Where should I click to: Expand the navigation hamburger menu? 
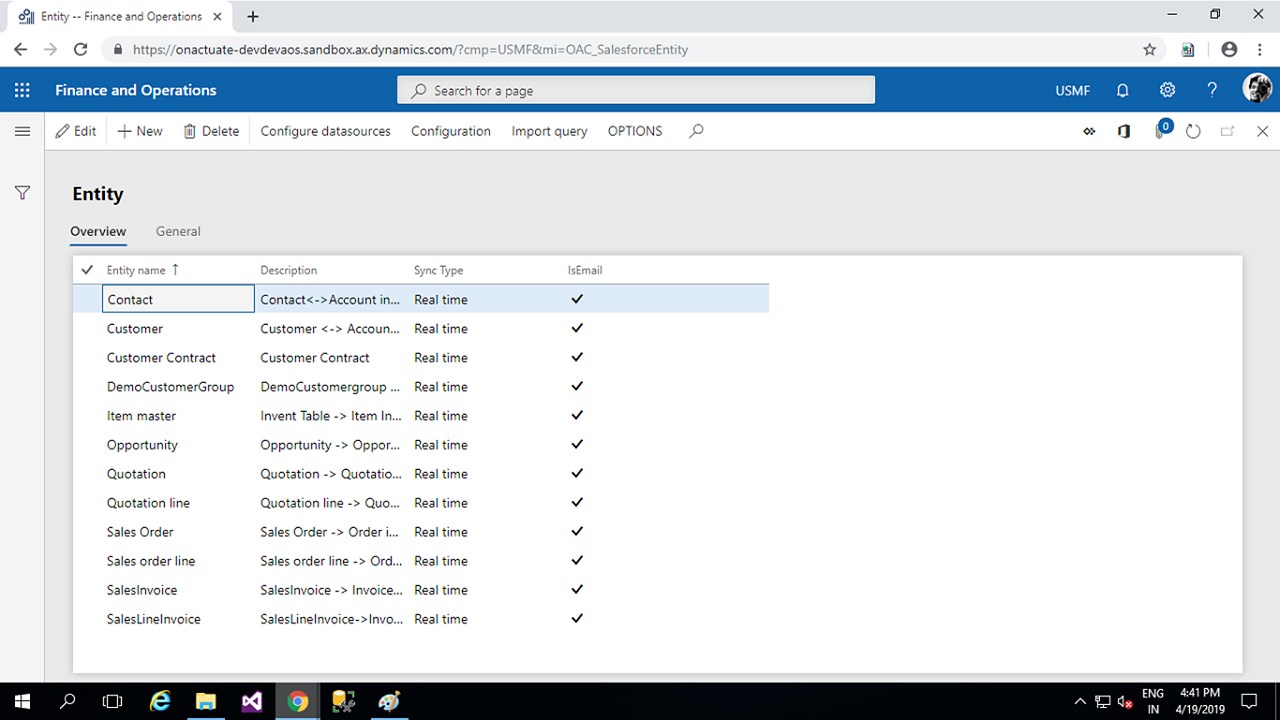pyautogui.click(x=22, y=131)
